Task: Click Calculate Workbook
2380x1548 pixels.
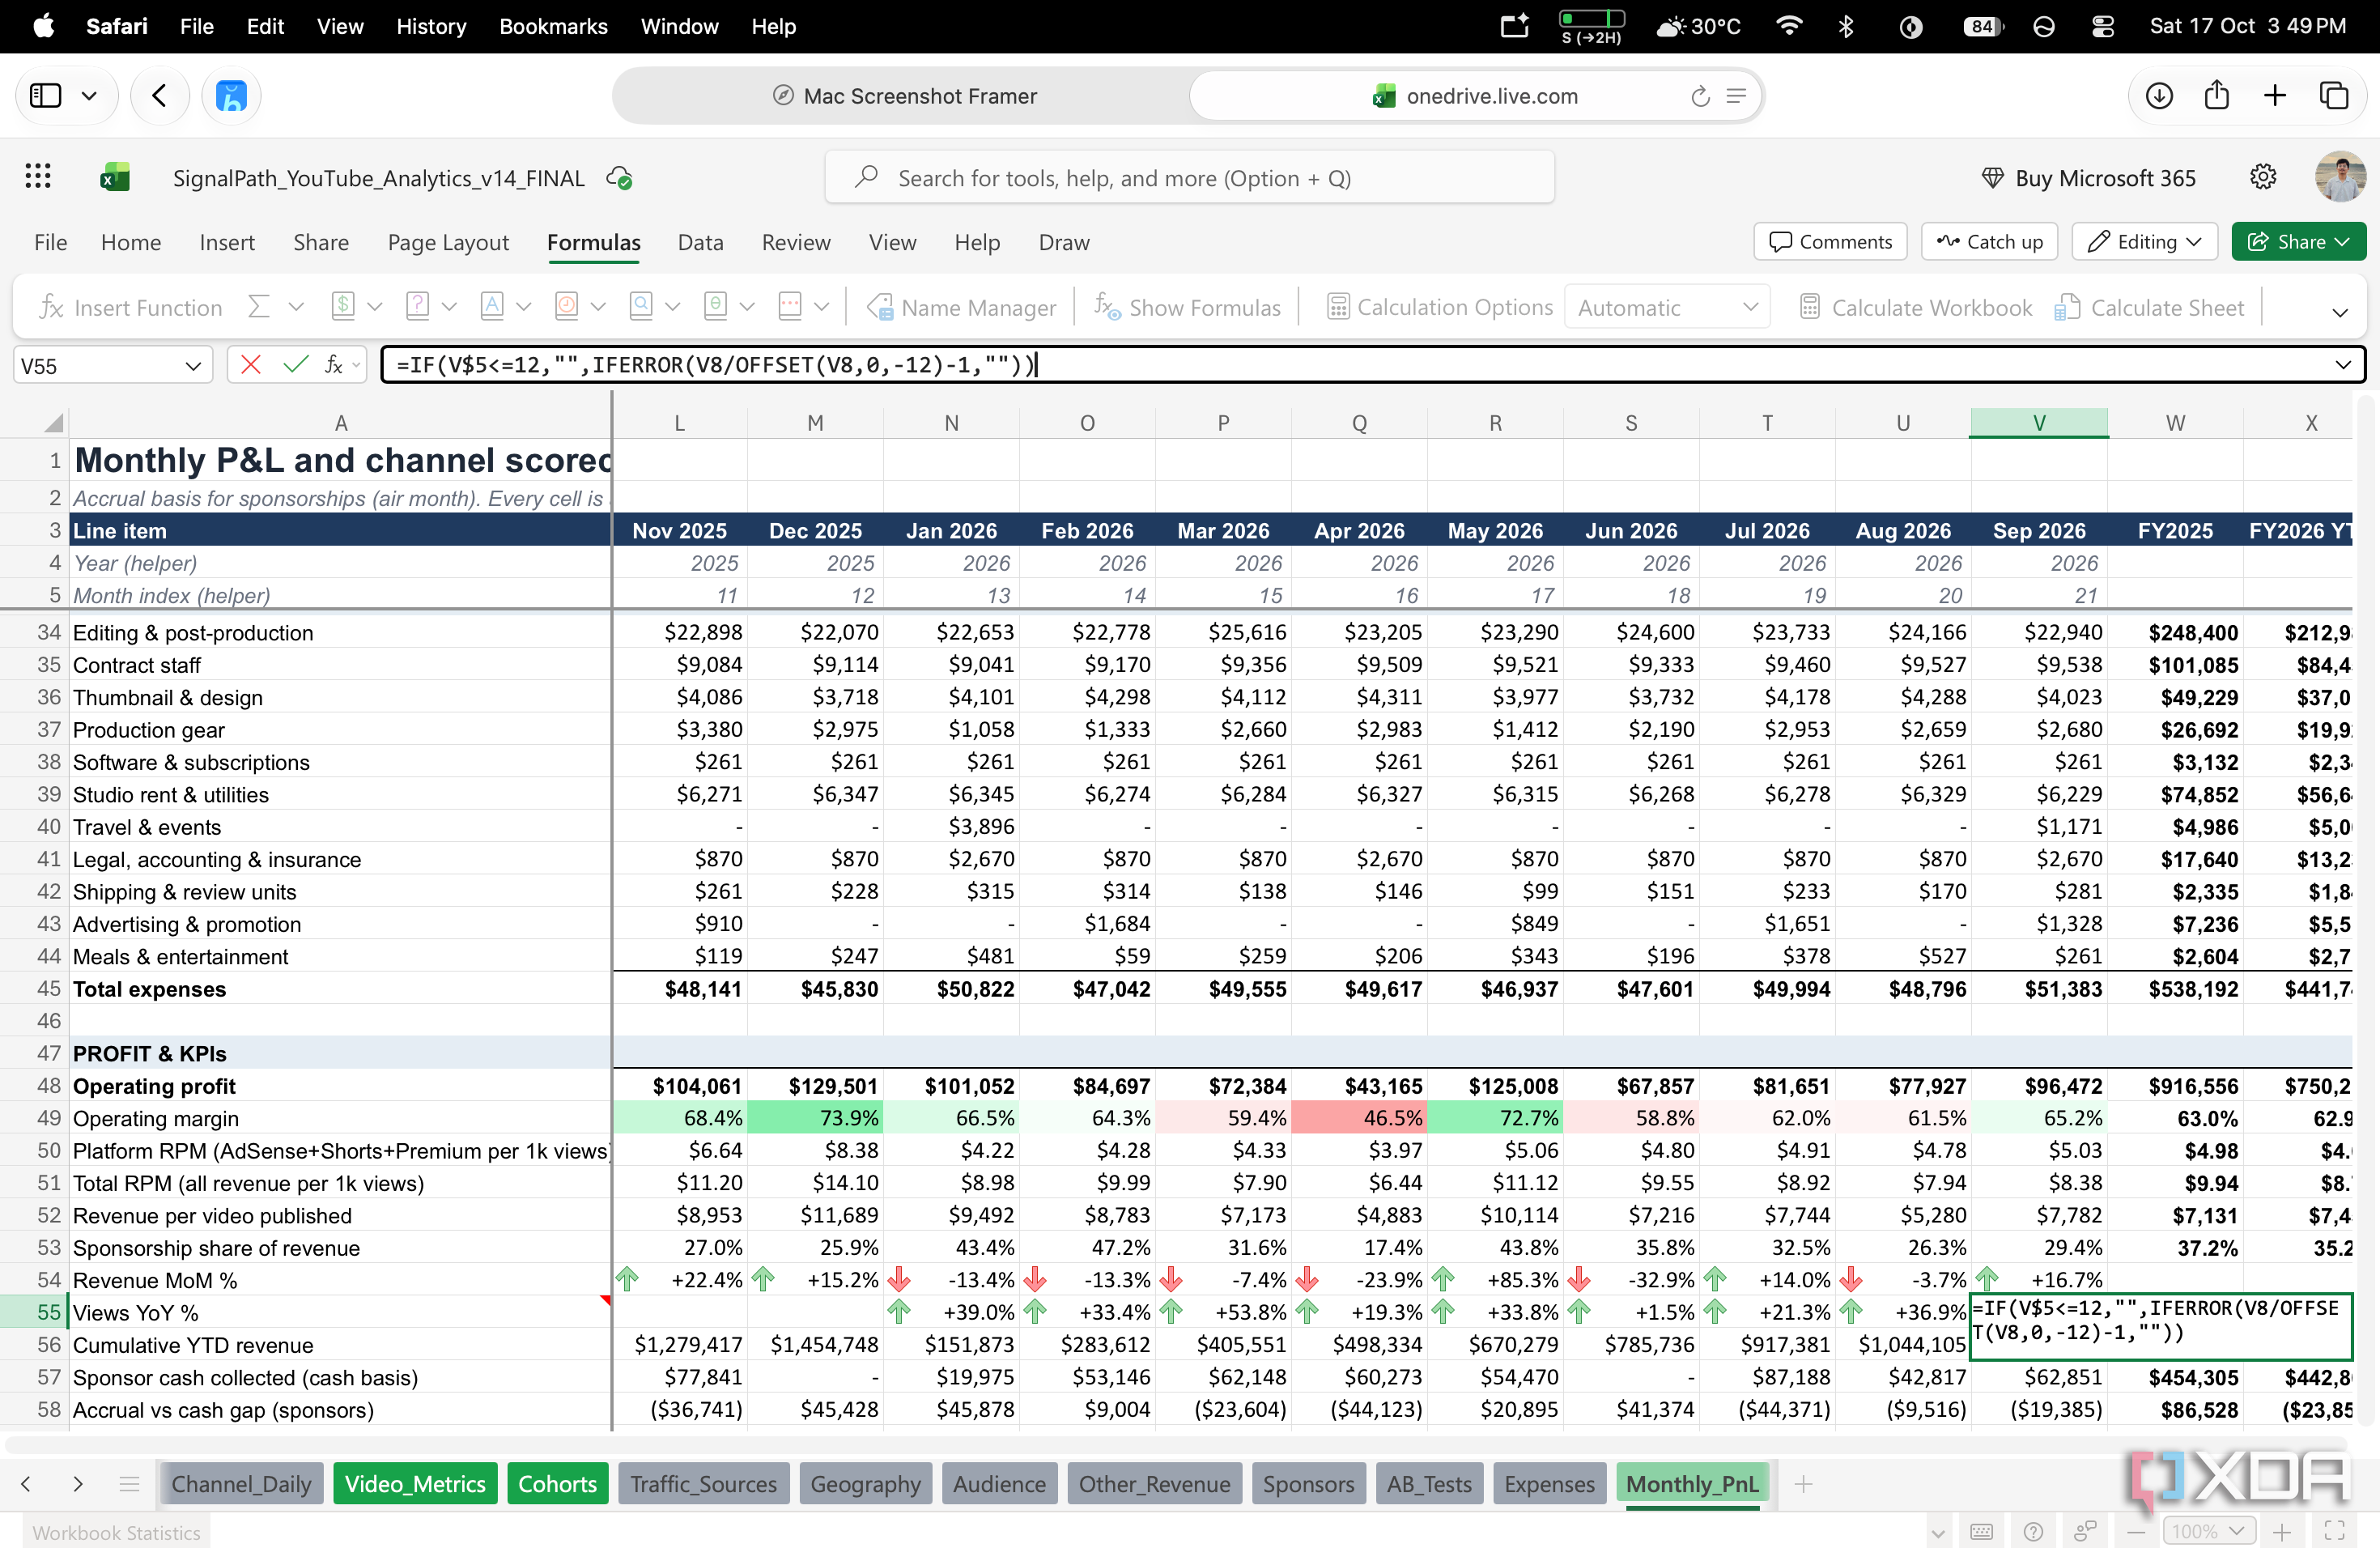Action: [x=1915, y=307]
